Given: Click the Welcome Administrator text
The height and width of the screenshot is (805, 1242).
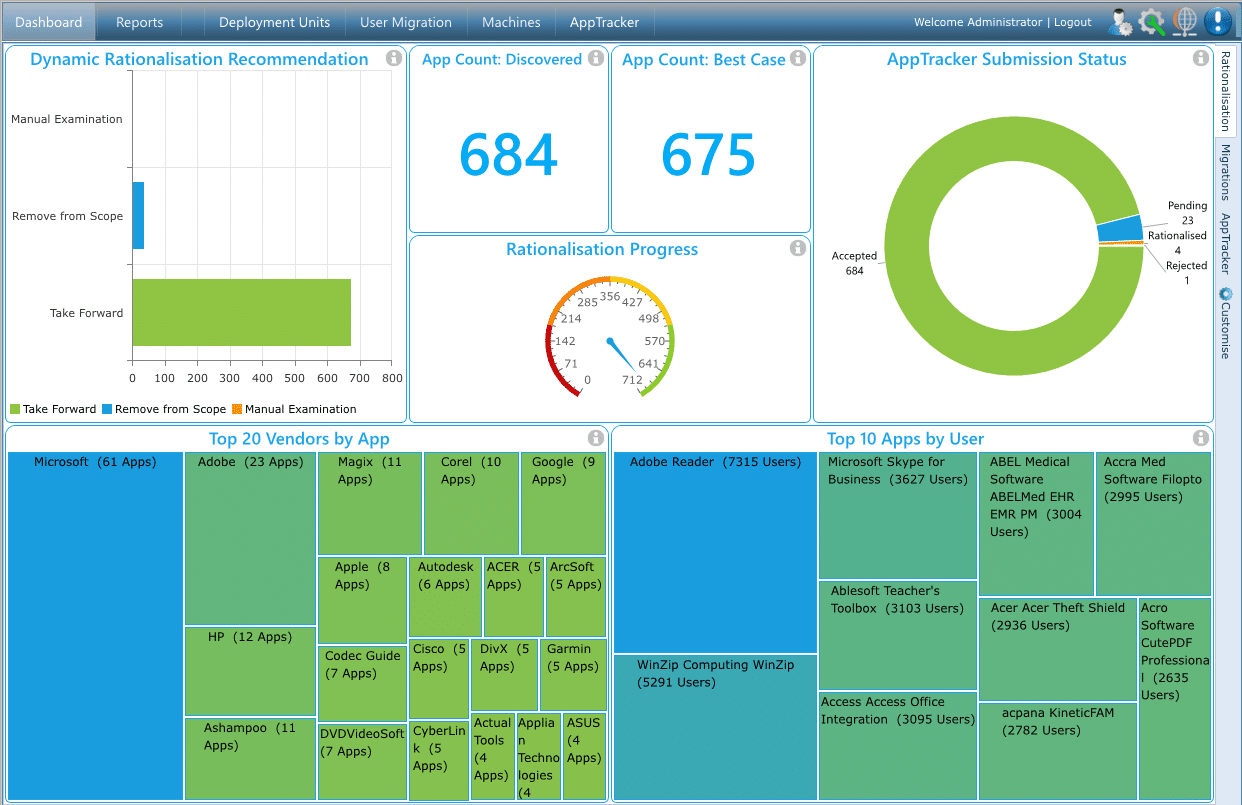Looking at the screenshot, I should pyautogui.click(x=978, y=22).
